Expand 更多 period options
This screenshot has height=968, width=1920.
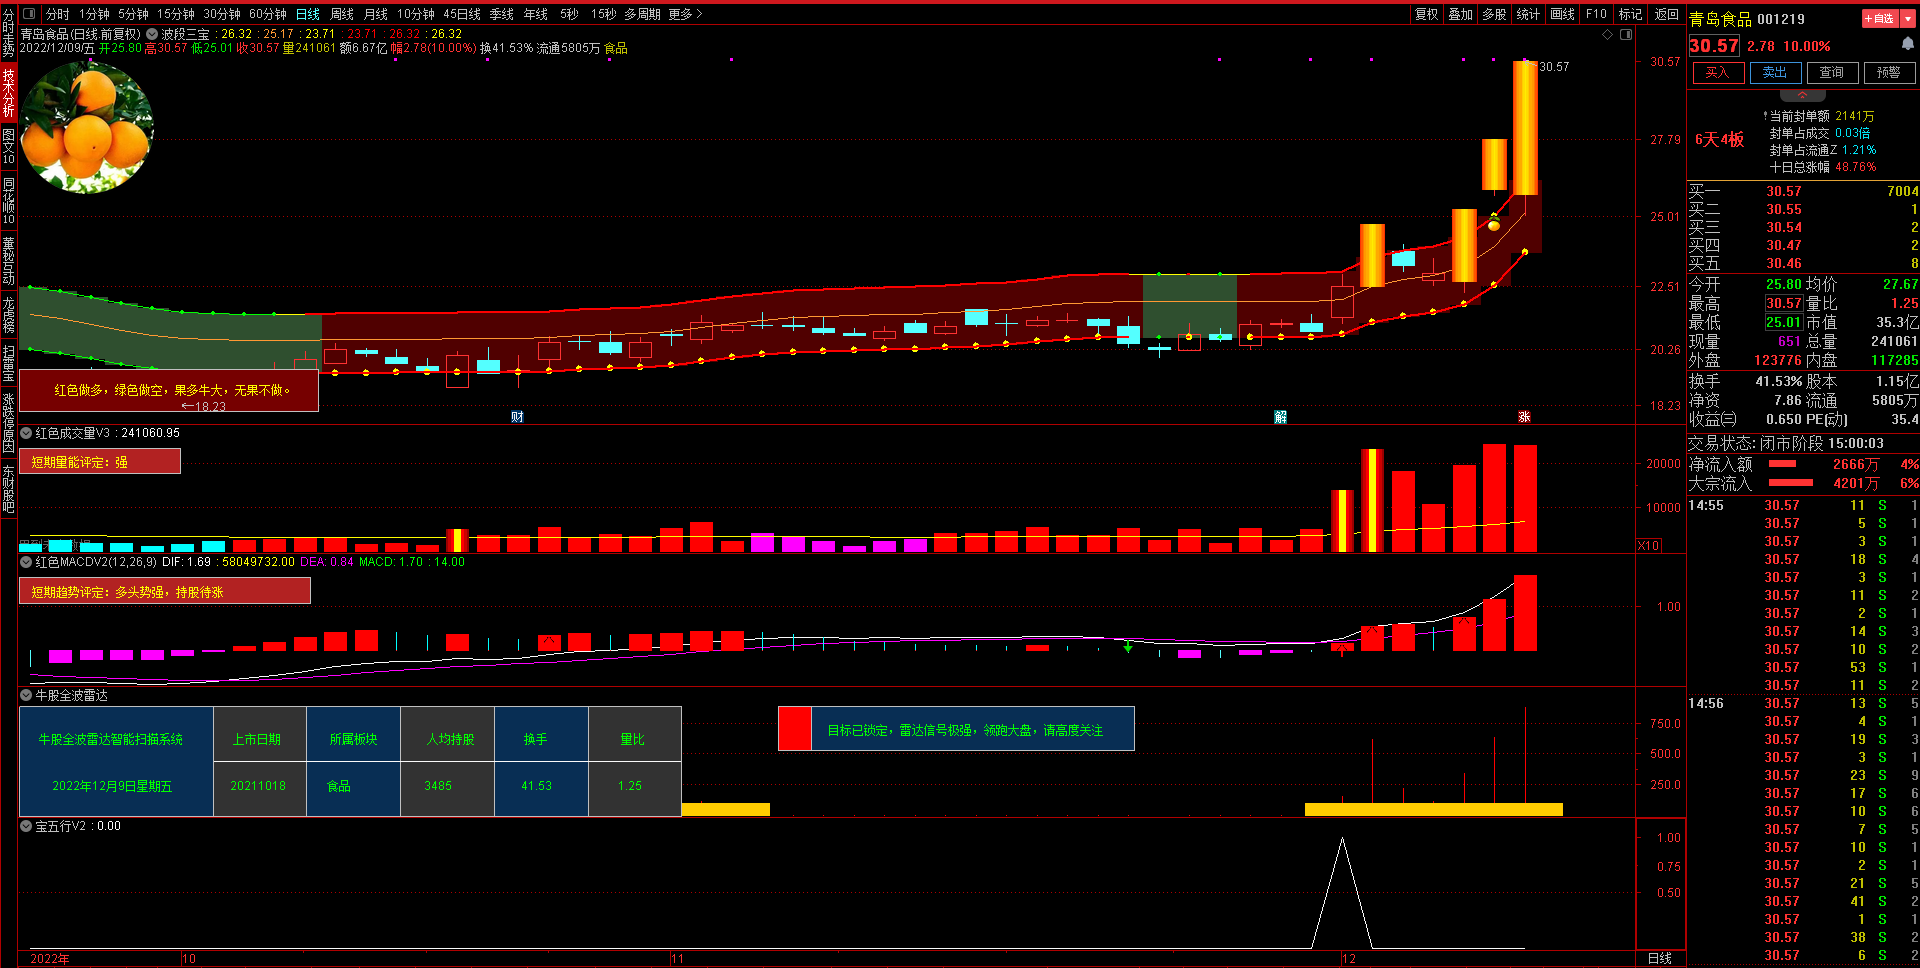[x=685, y=14]
